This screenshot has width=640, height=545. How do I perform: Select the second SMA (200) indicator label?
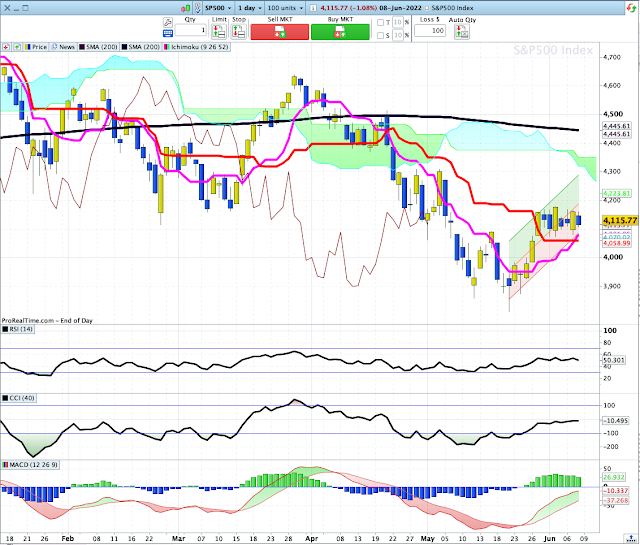pyautogui.click(x=140, y=47)
